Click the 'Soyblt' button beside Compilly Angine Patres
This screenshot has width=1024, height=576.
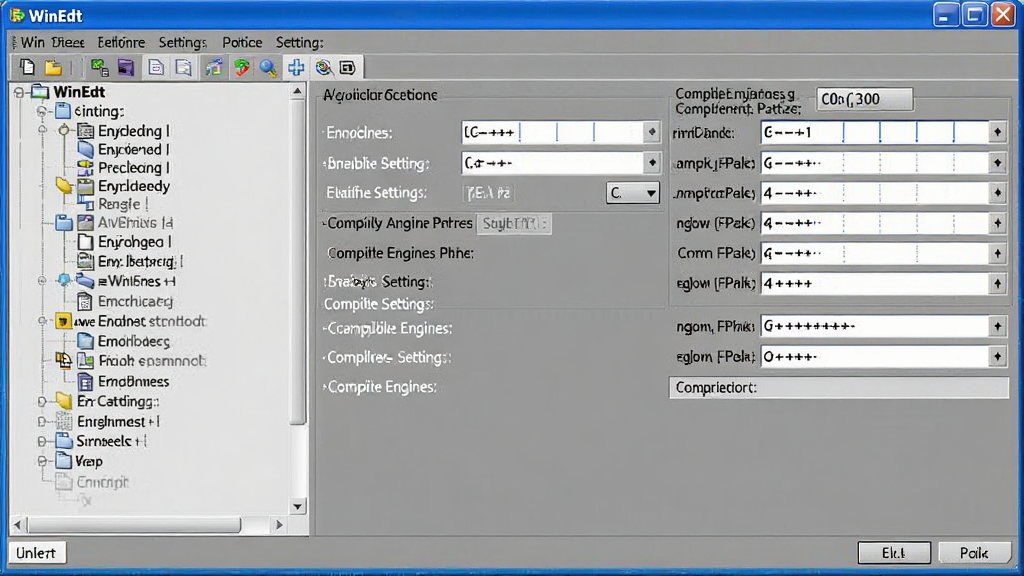pyautogui.click(x=514, y=224)
